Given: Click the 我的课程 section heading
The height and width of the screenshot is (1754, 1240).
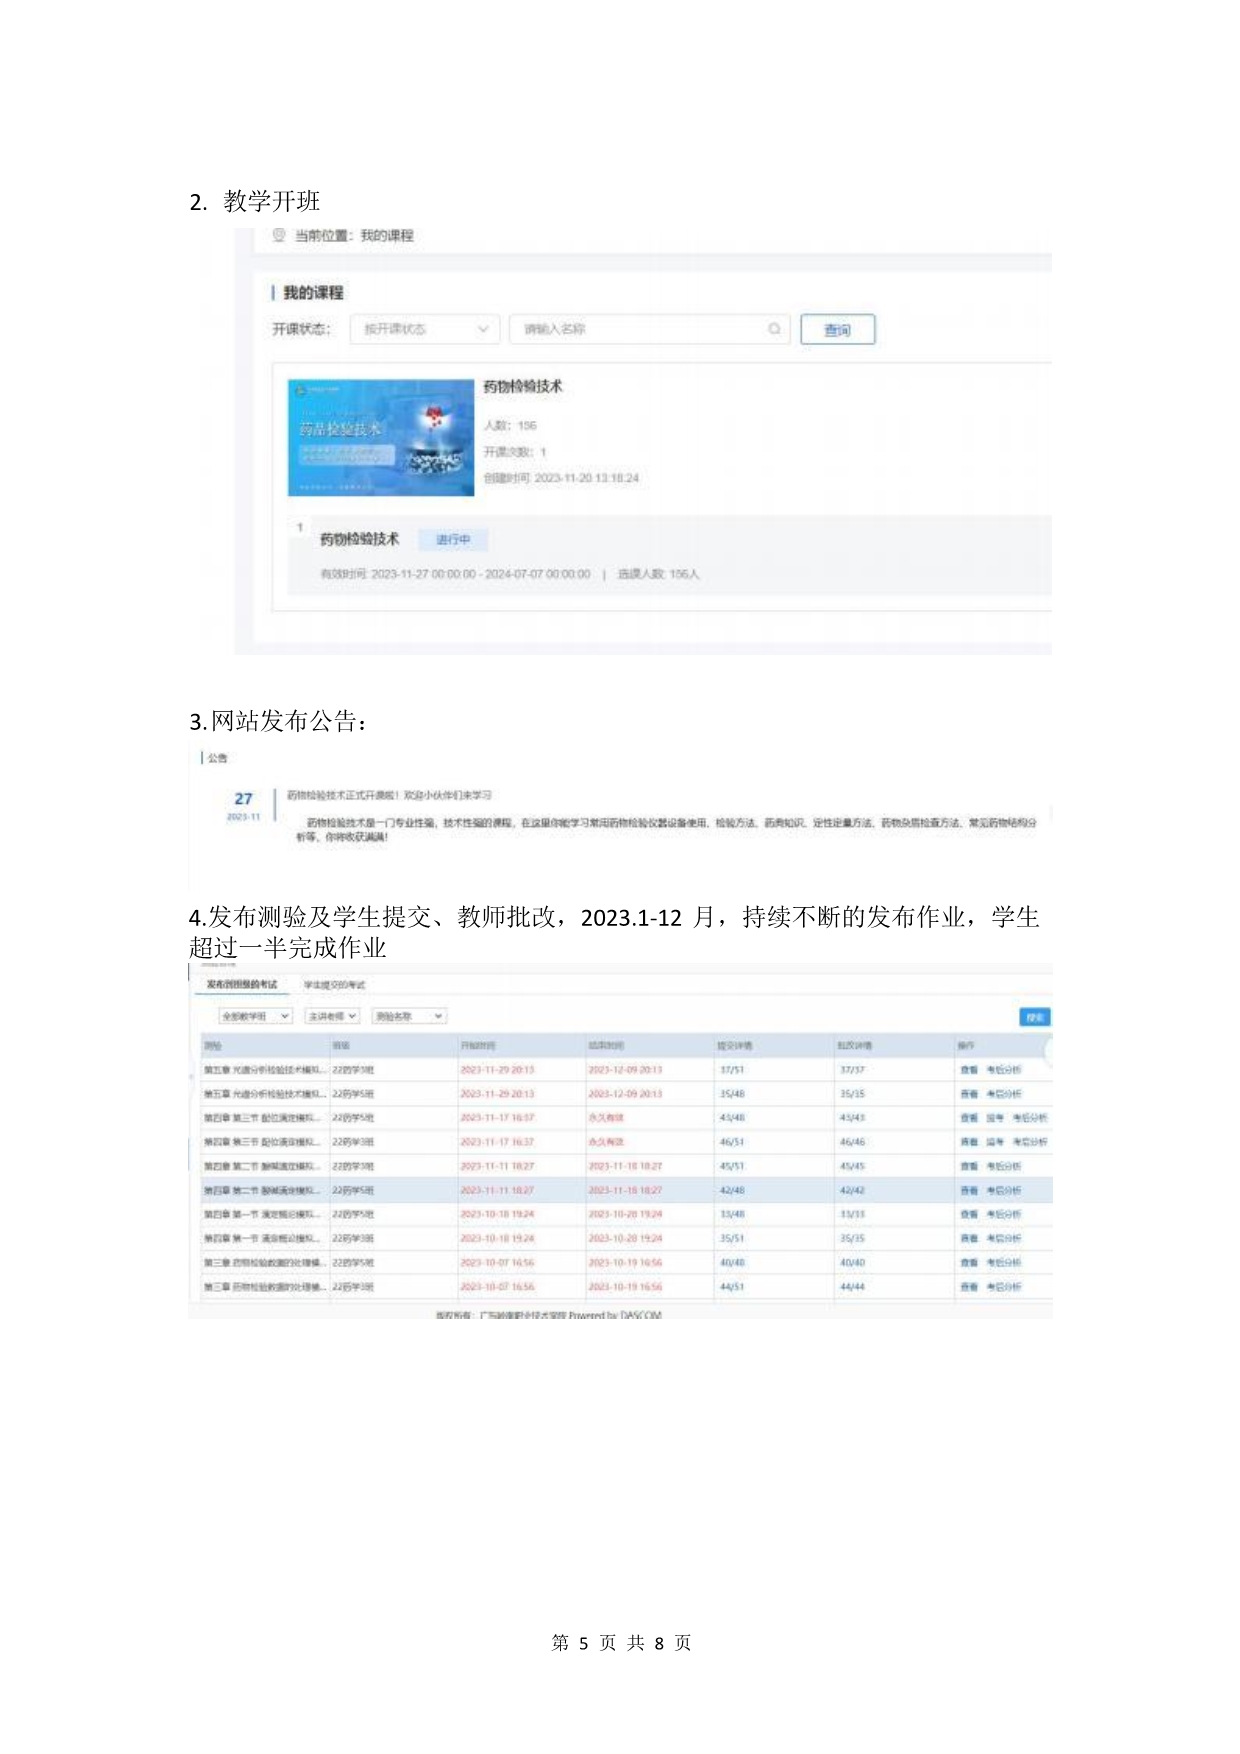Looking at the screenshot, I should coord(313,292).
